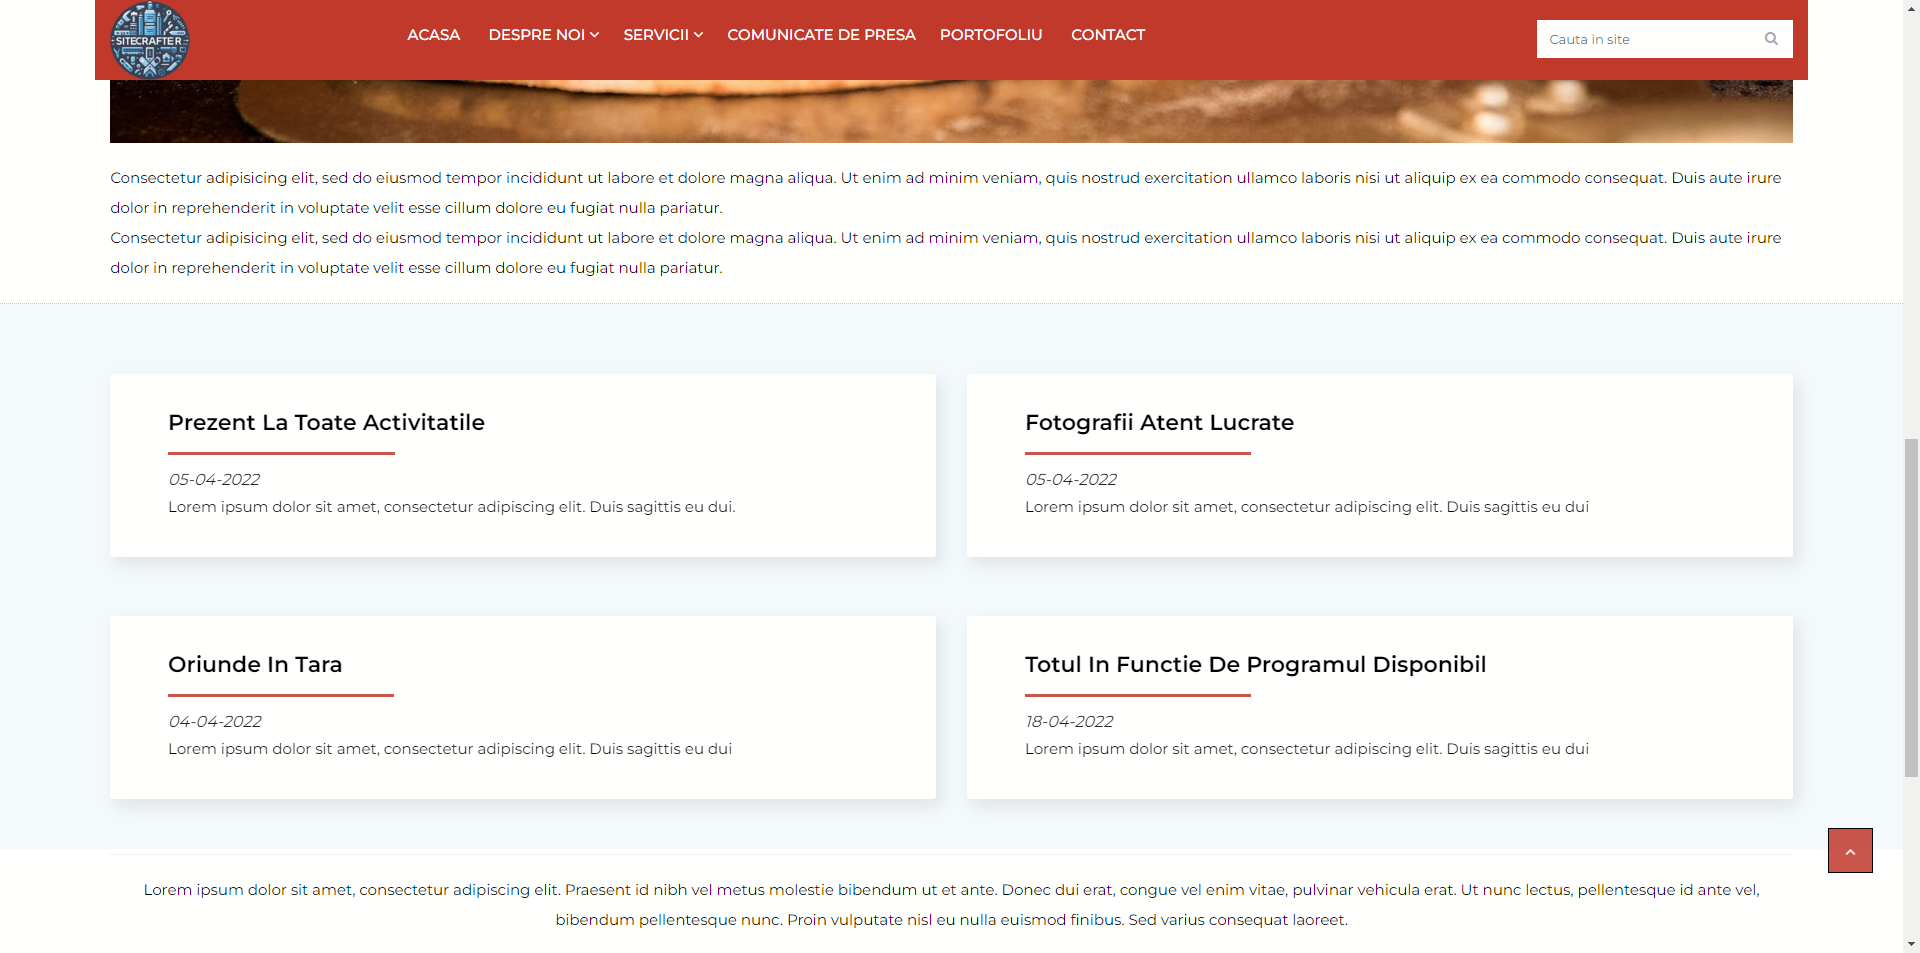Click the SiteCrafter logo

(x=149, y=40)
